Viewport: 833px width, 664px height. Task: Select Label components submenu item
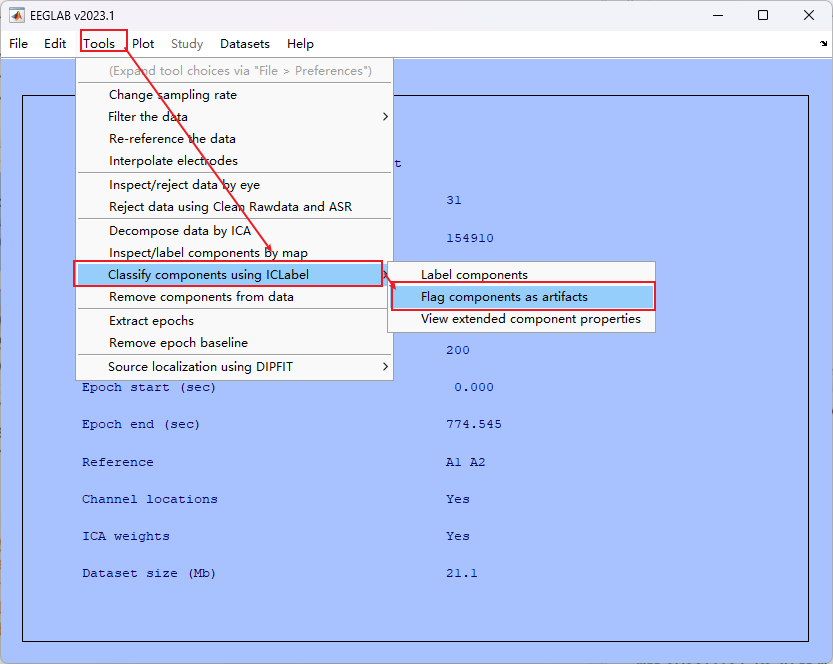click(x=522, y=275)
